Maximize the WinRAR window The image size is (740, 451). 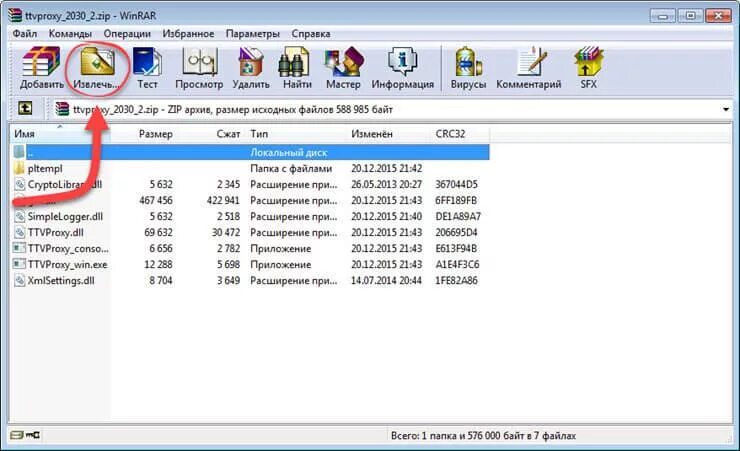click(690, 16)
